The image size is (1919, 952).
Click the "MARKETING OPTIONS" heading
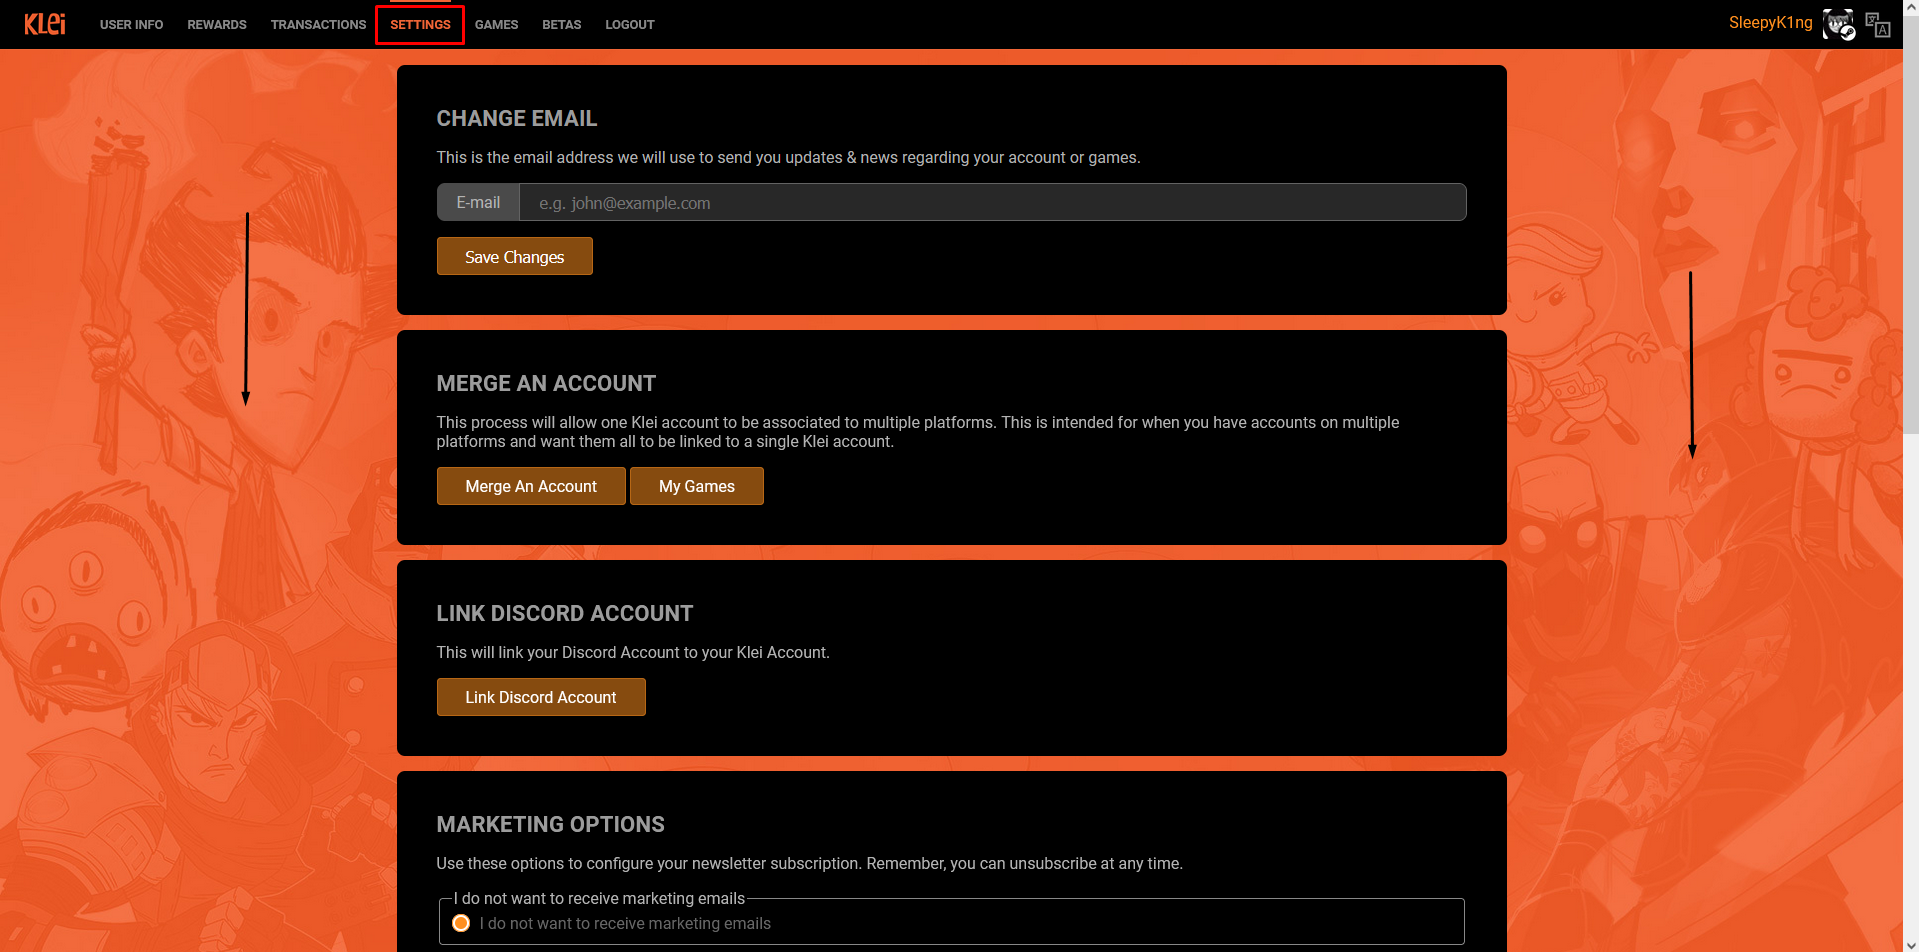pyautogui.click(x=550, y=824)
